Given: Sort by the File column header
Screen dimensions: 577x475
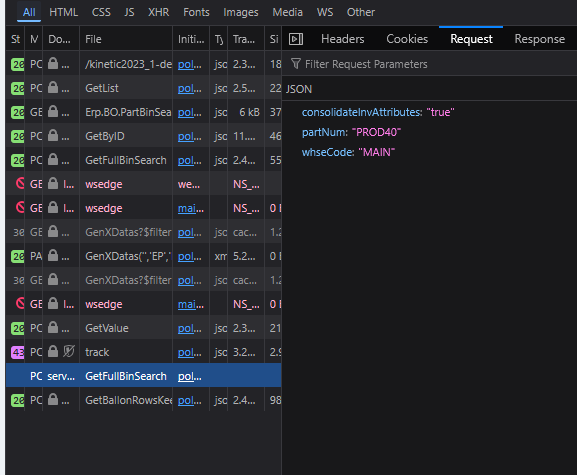Looking at the screenshot, I should coord(126,39).
